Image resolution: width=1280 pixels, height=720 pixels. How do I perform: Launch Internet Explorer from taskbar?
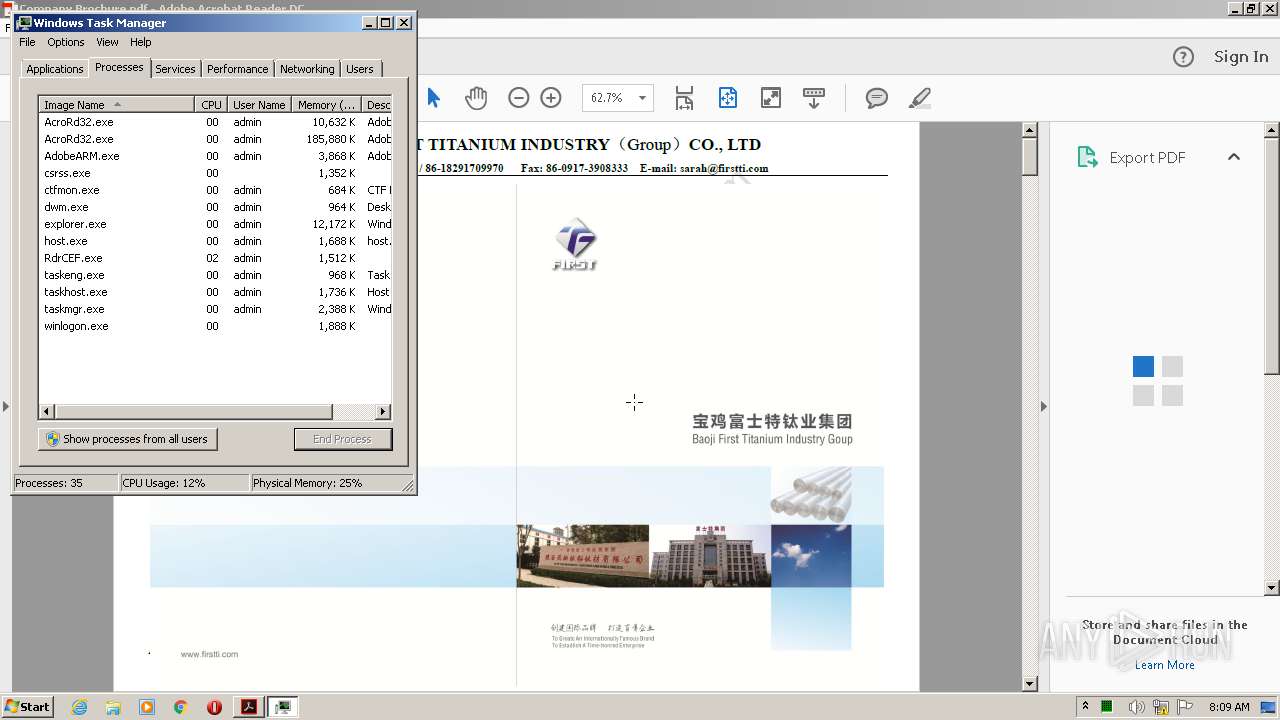(79, 707)
